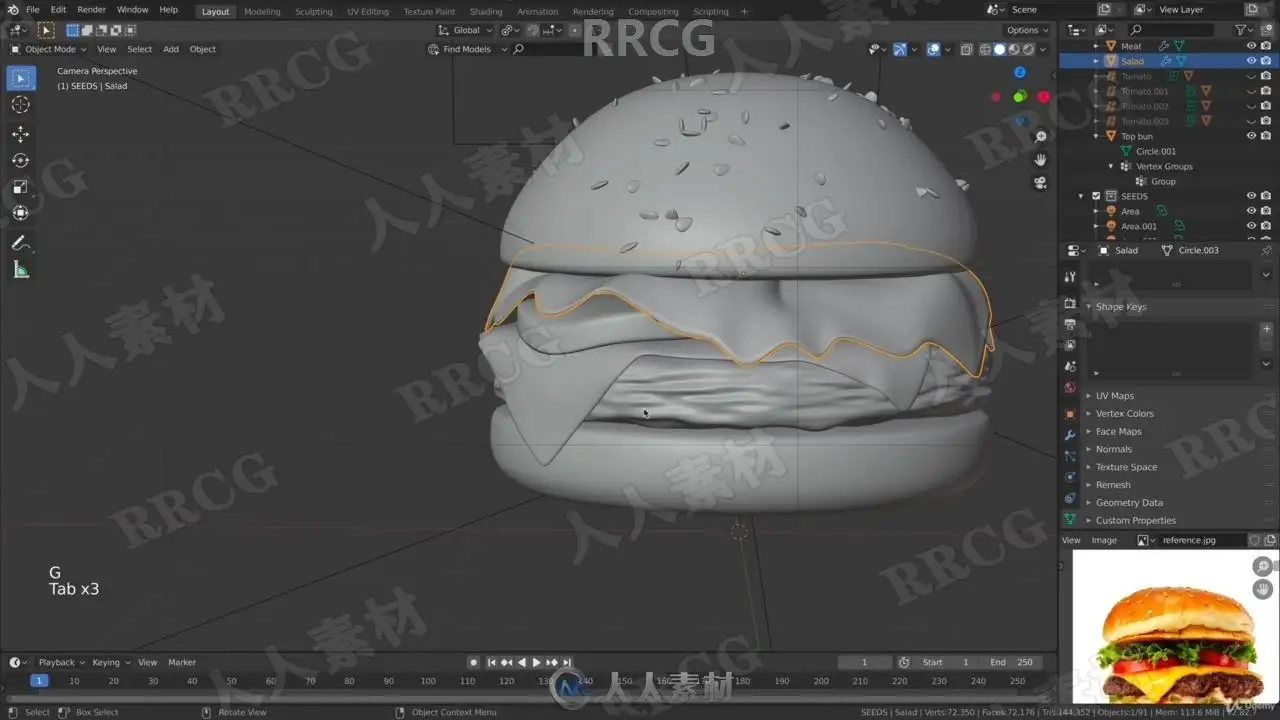Toggle visibility of Area.001 light

(x=1251, y=226)
